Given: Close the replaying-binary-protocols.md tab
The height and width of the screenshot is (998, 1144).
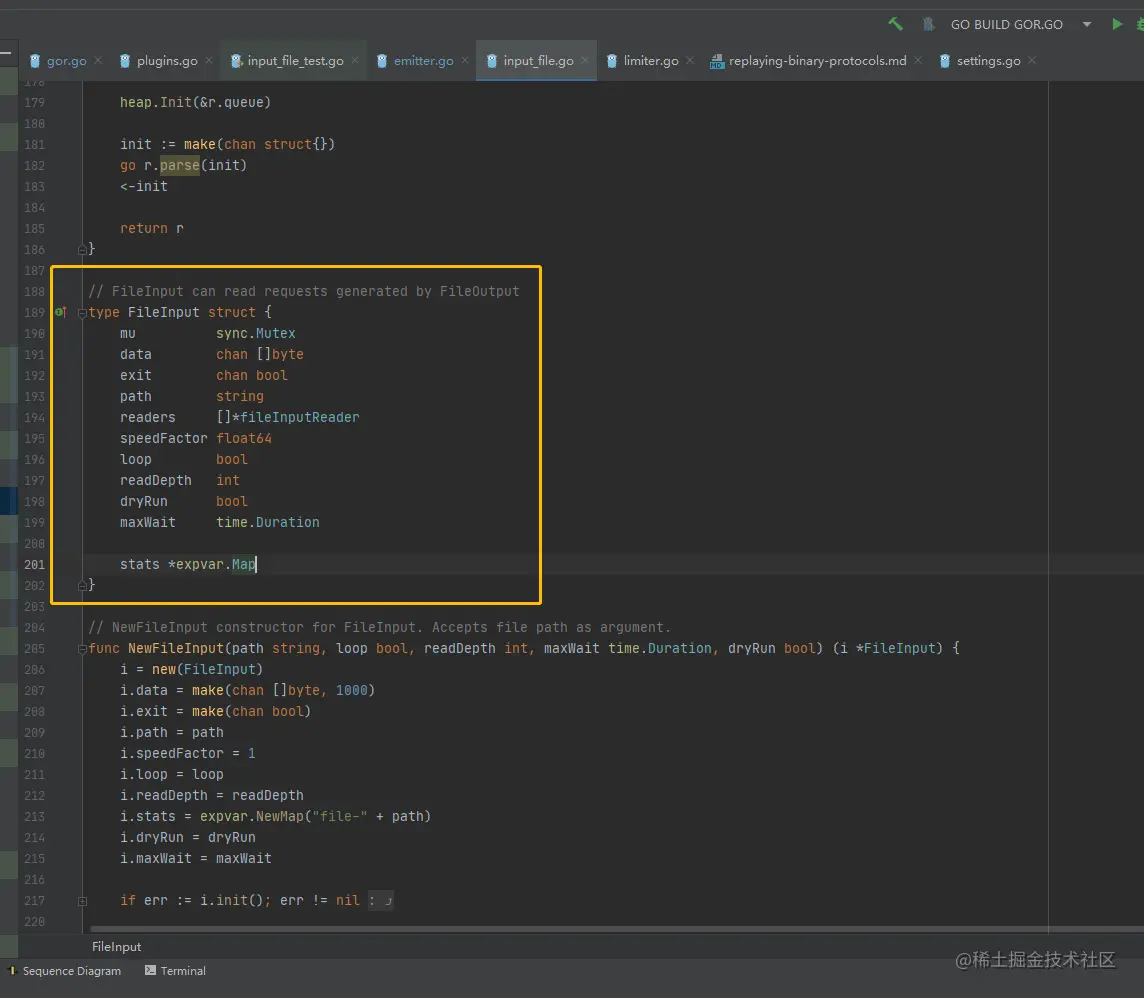Looking at the screenshot, I should pos(919,61).
